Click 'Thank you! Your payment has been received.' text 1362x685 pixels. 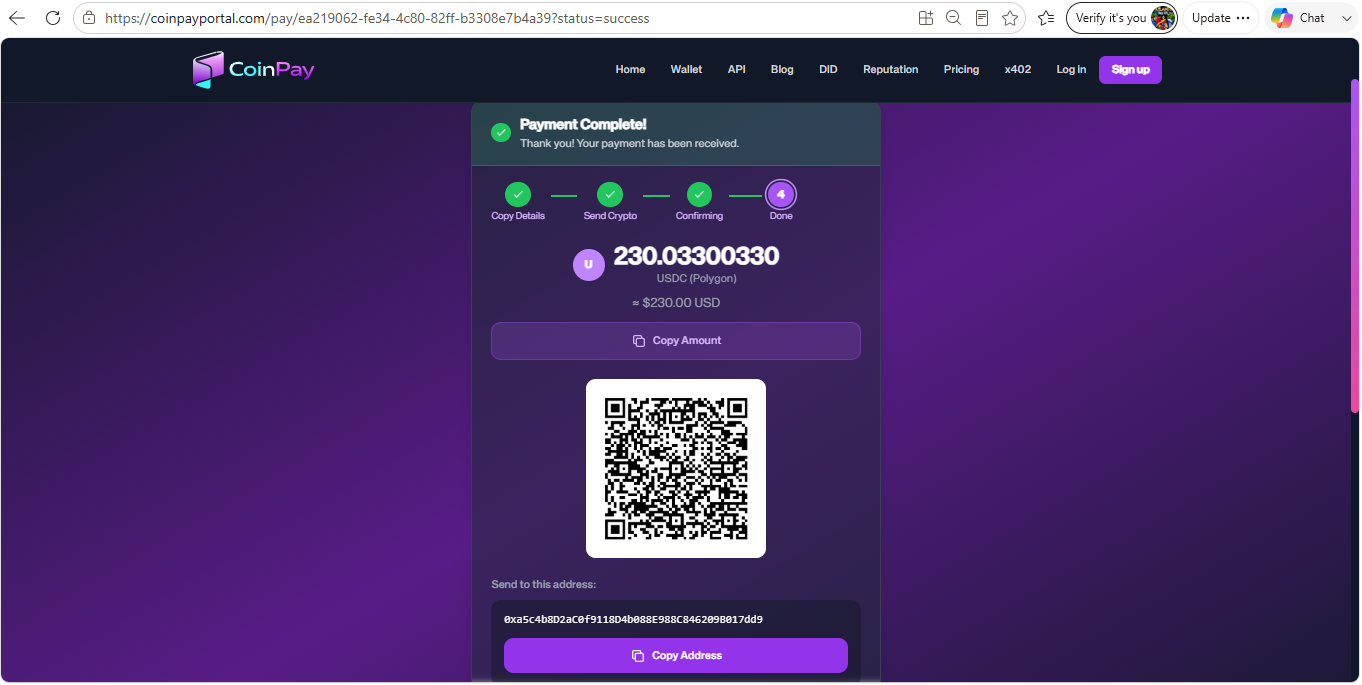629,144
